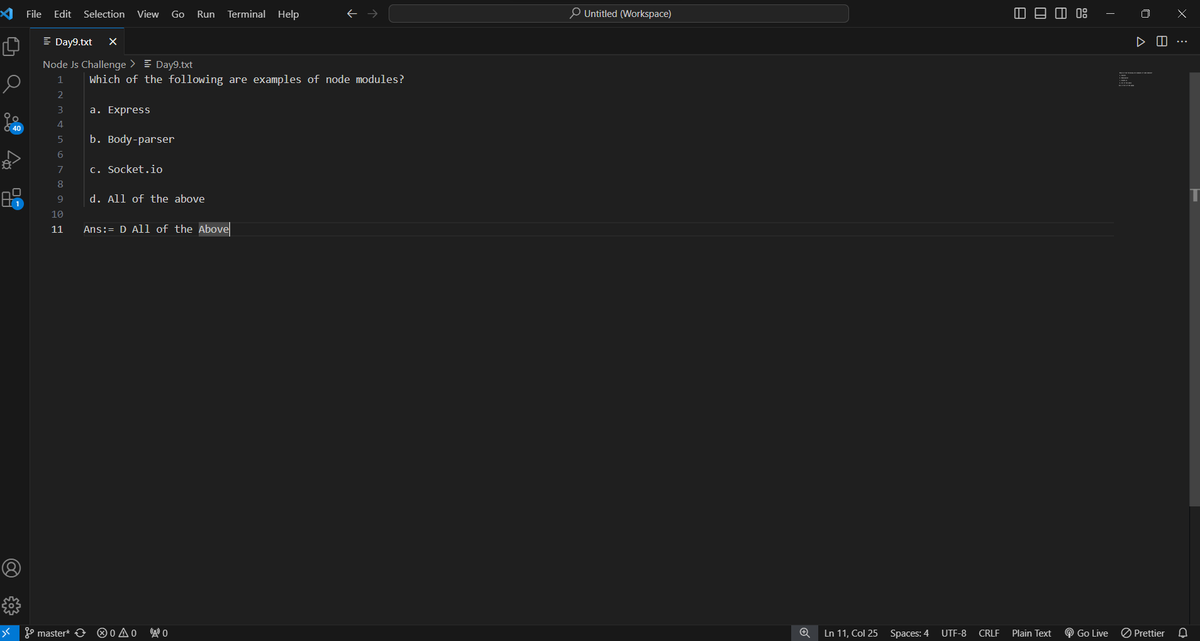
Task: Click Ln 11, Col 25 to go to line
Action: click(851, 633)
